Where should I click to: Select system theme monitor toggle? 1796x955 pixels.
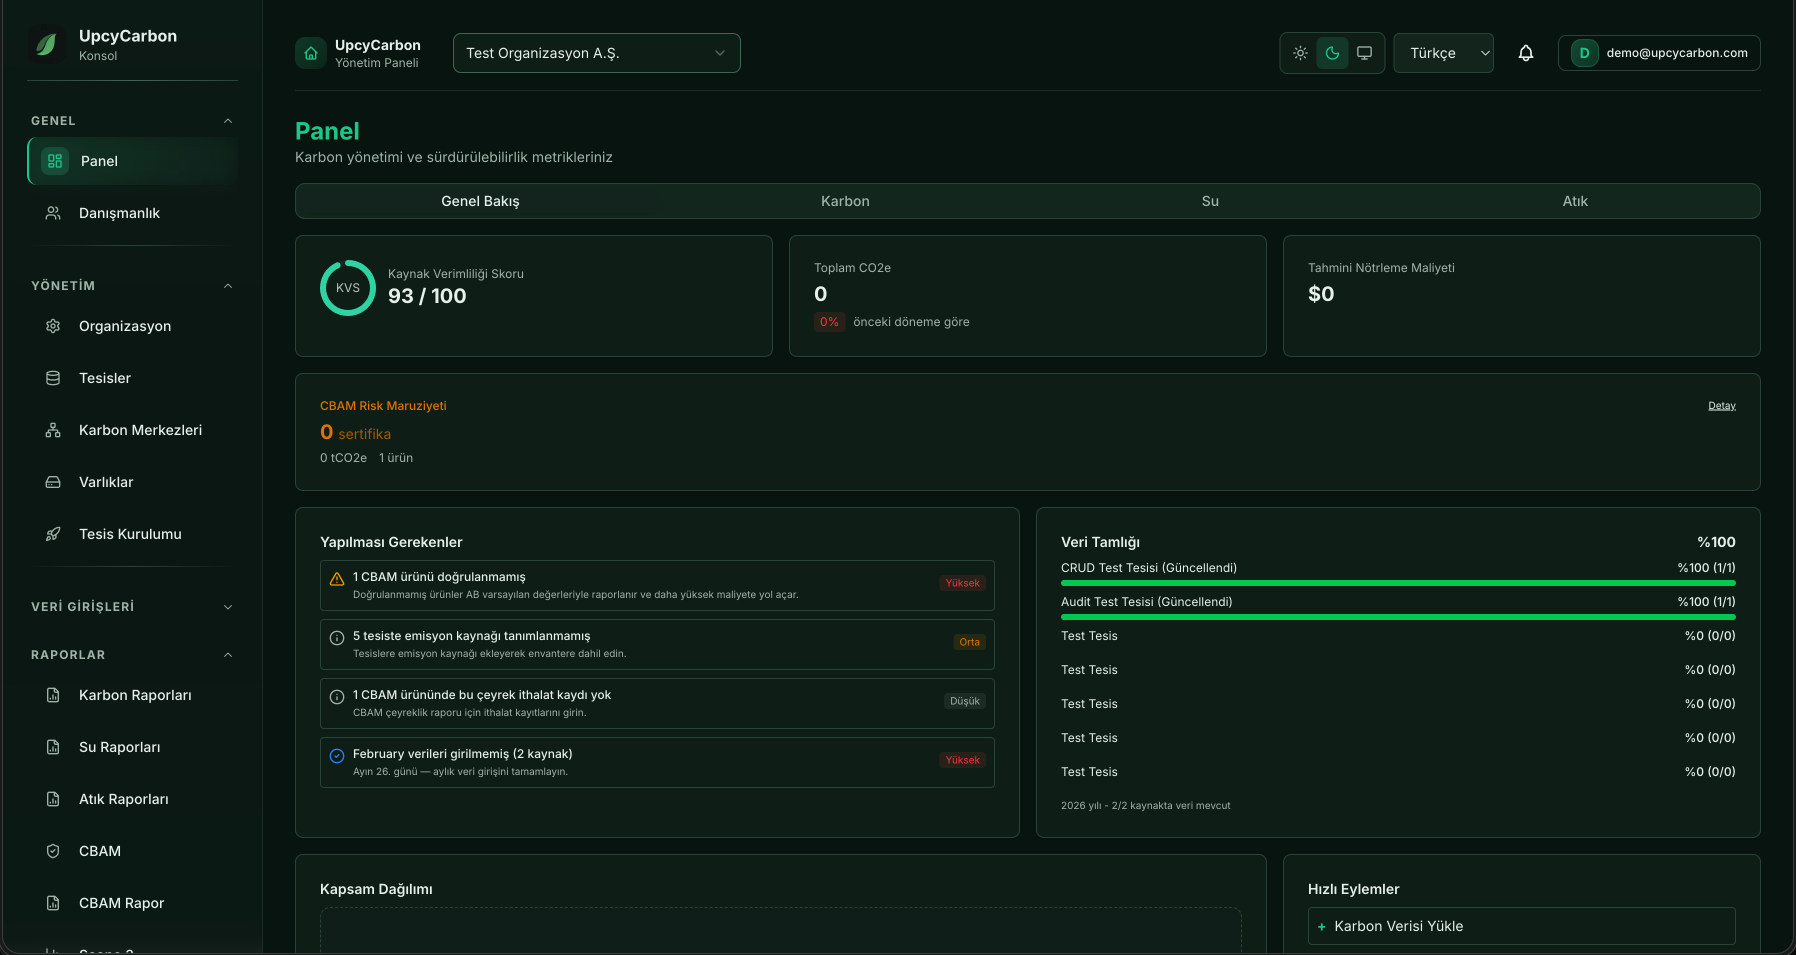coord(1364,53)
